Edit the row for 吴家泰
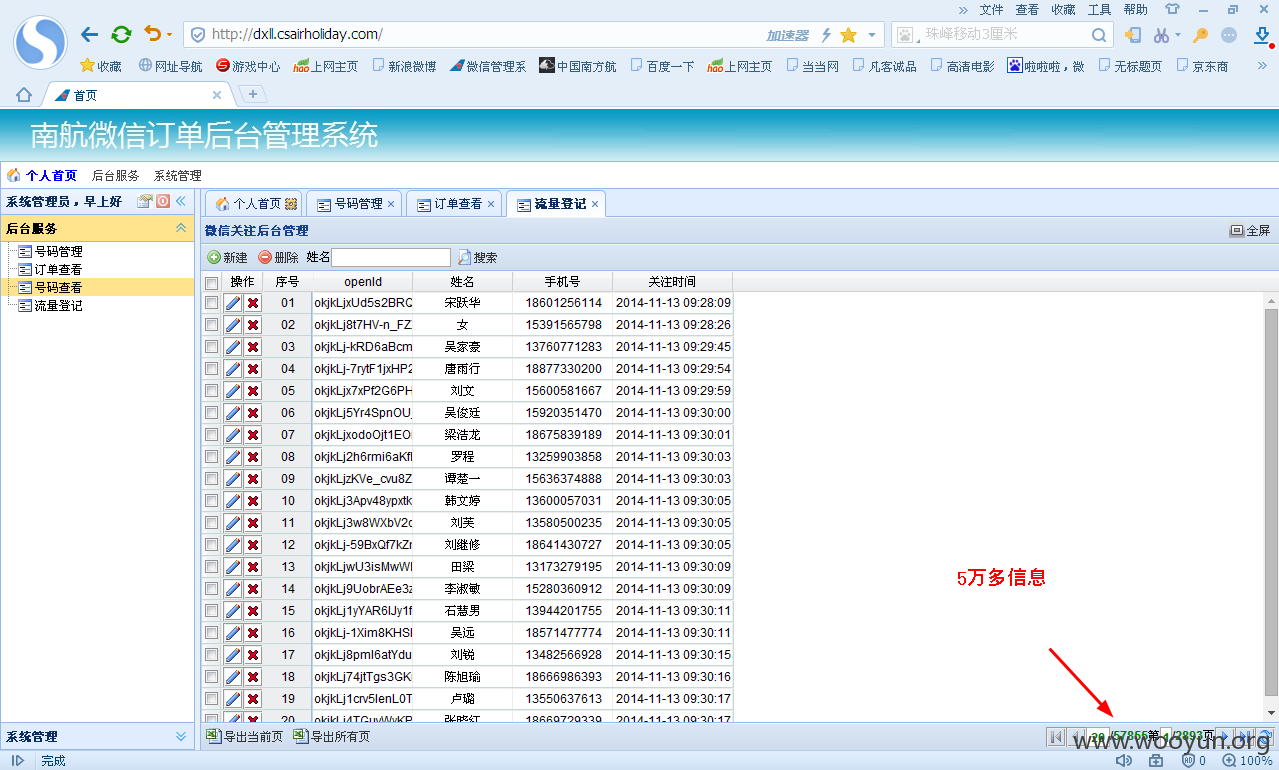This screenshot has width=1279, height=770. pyautogui.click(x=233, y=346)
